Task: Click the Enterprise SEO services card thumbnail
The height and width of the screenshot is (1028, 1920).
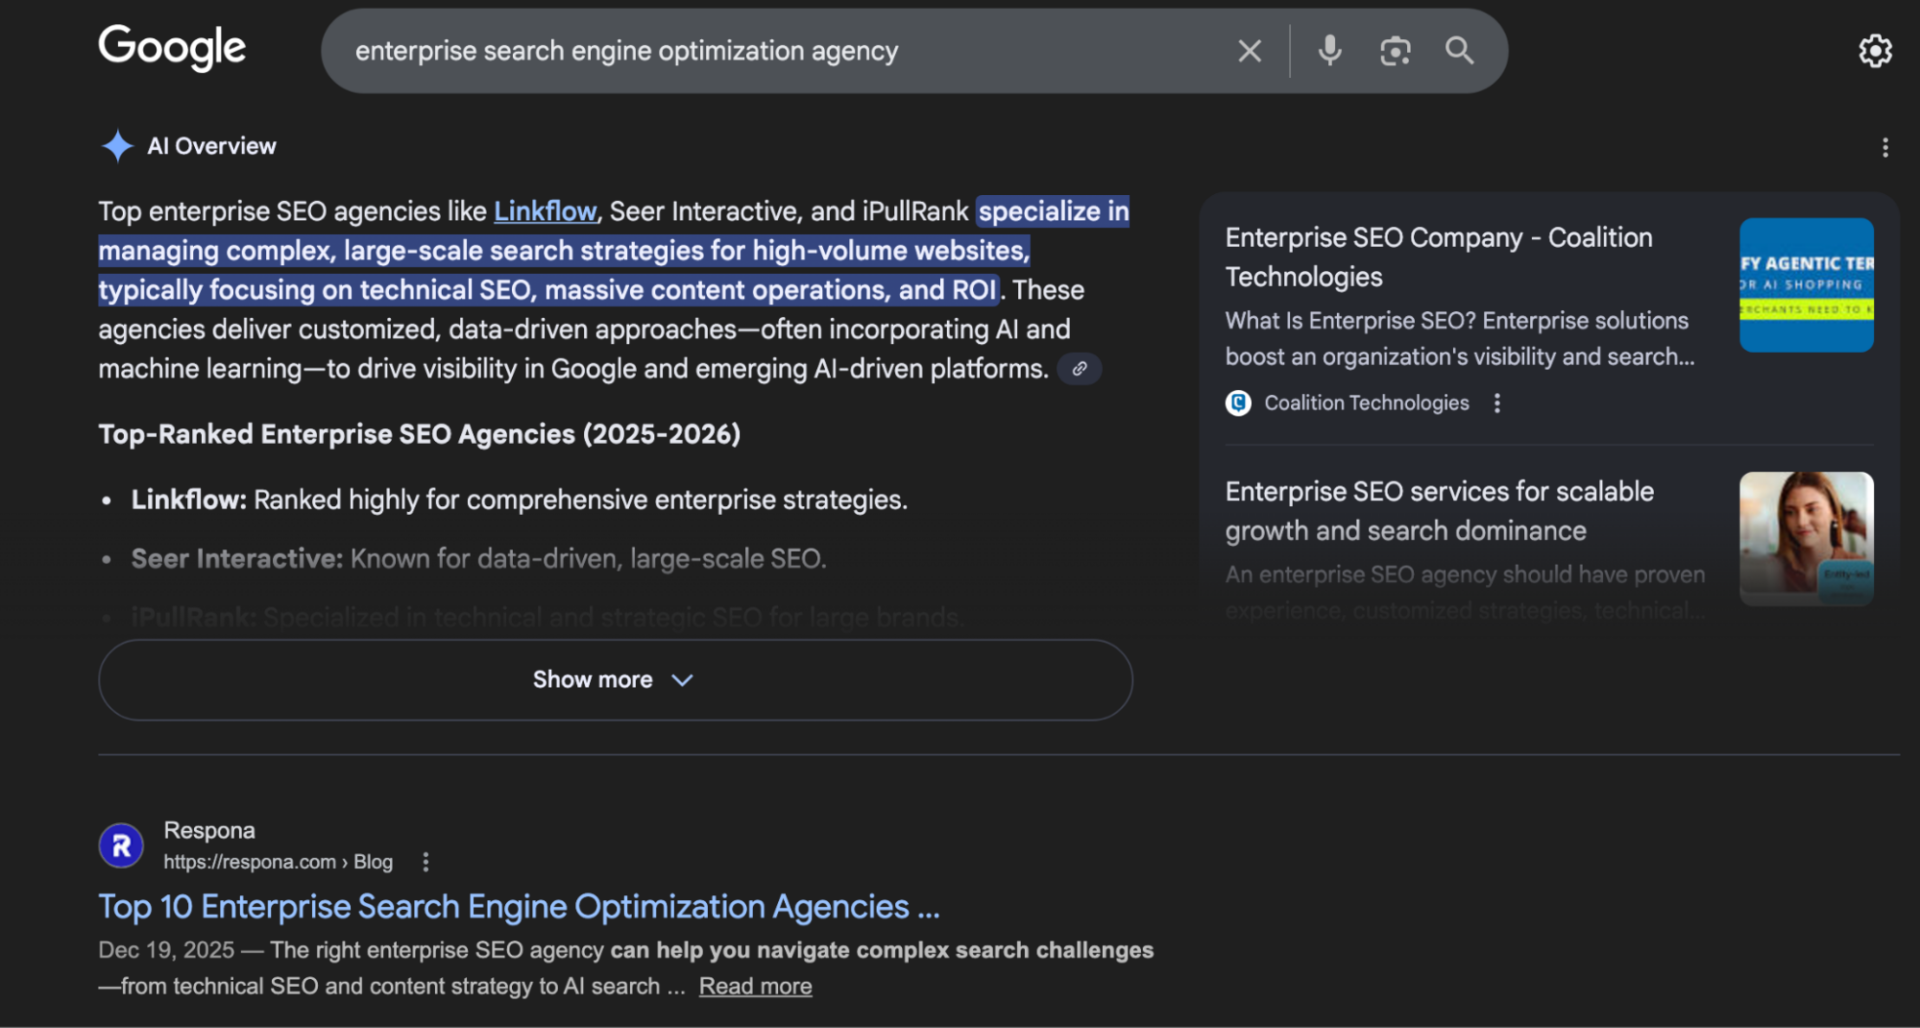Action: 1806,539
